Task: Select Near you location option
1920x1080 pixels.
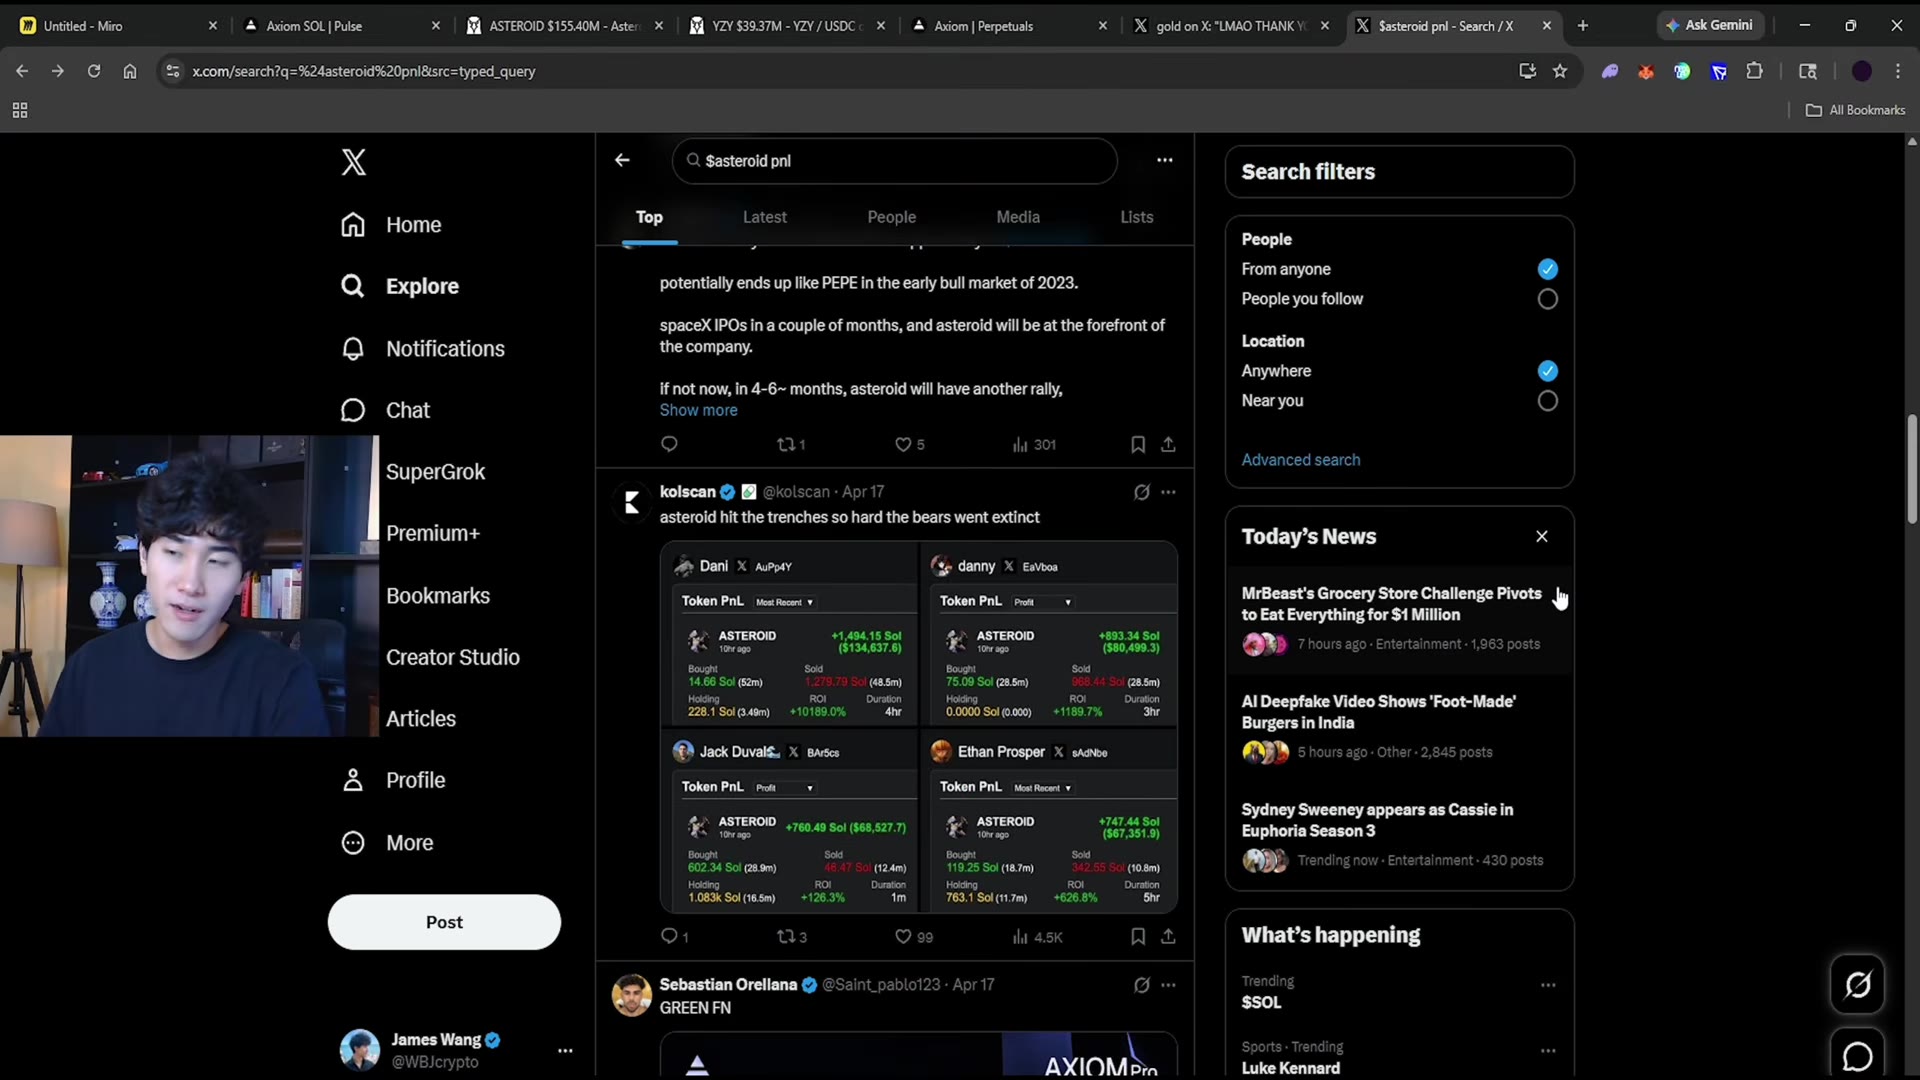Action: pyautogui.click(x=1547, y=401)
